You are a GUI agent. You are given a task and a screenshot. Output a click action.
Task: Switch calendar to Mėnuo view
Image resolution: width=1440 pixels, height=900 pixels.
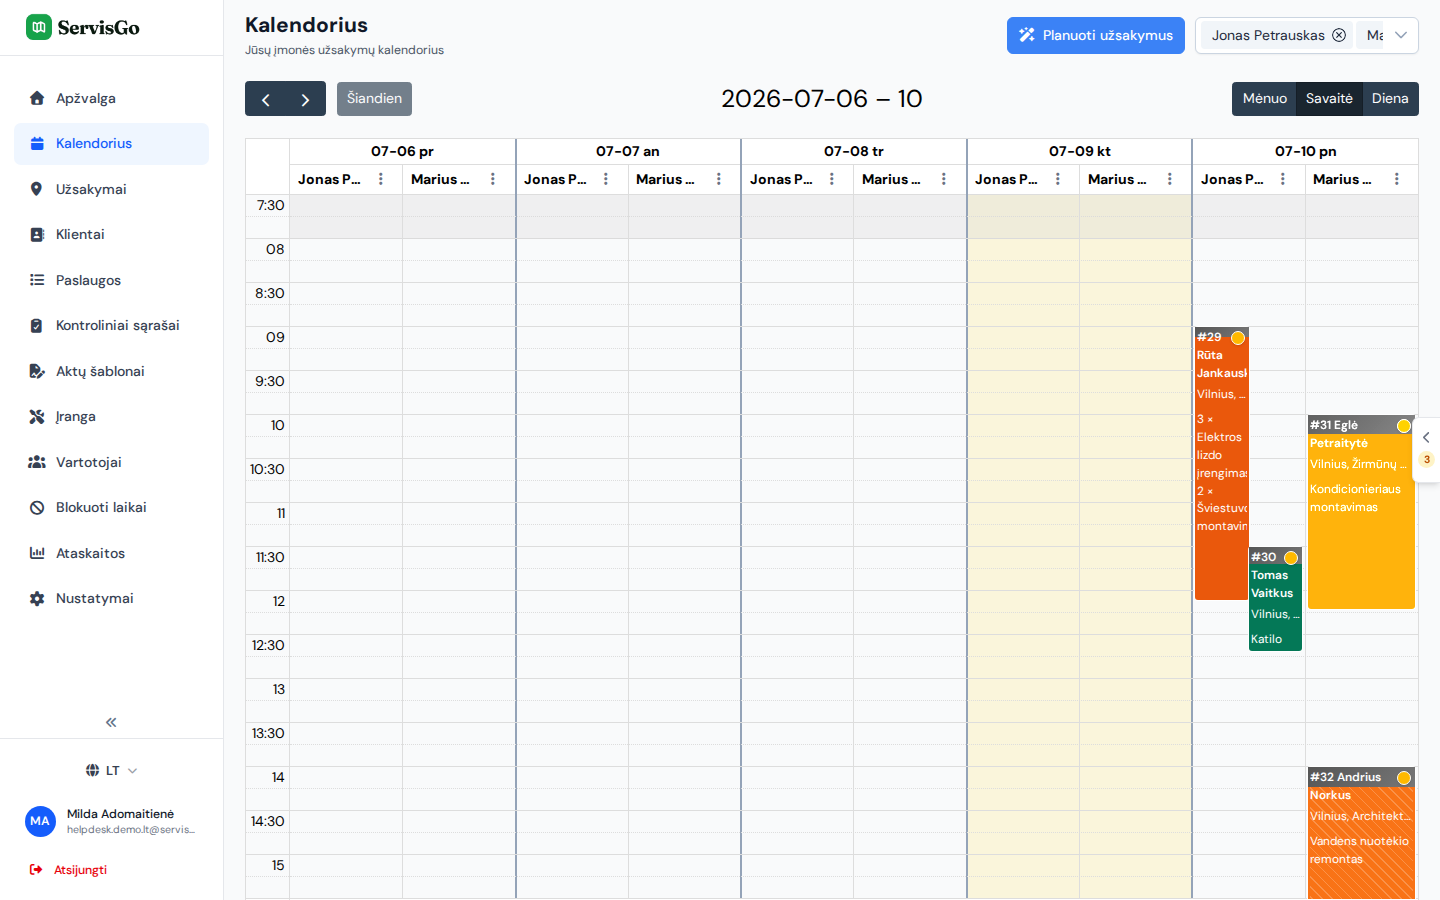click(x=1264, y=99)
